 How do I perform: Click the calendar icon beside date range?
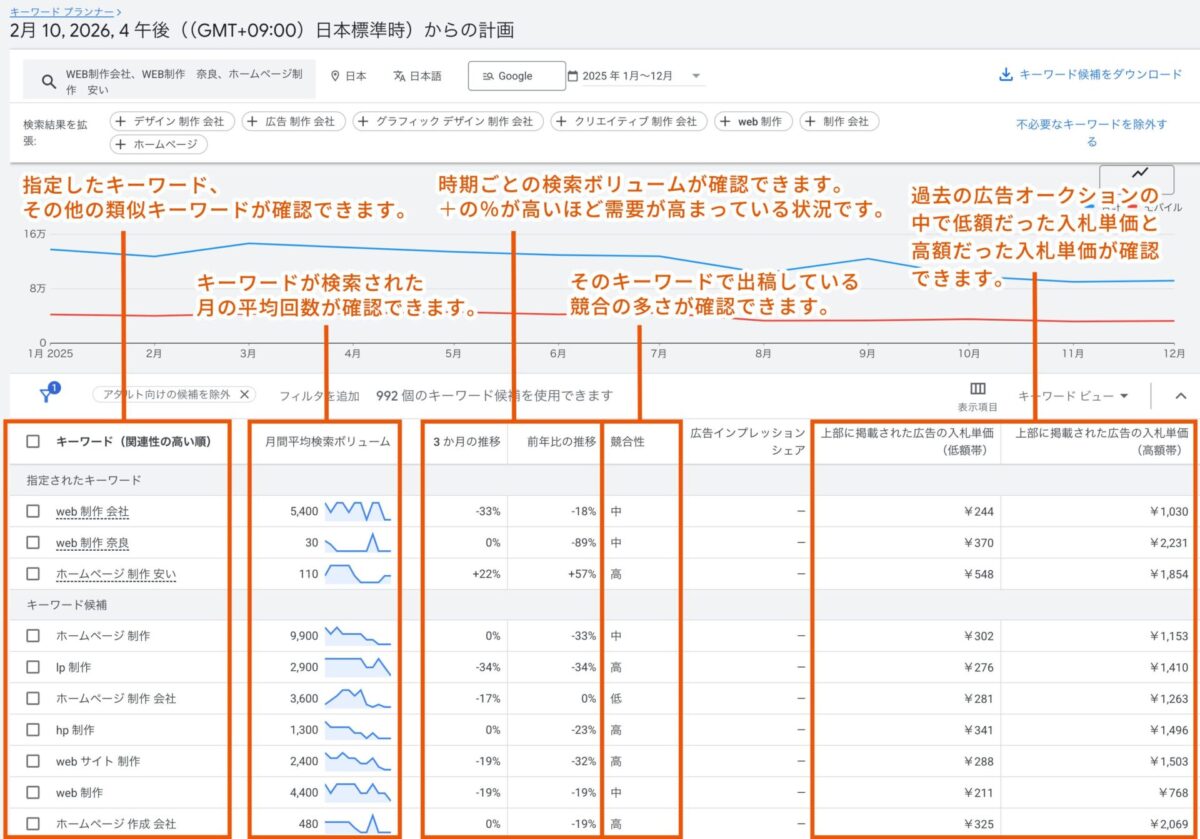[573, 76]
